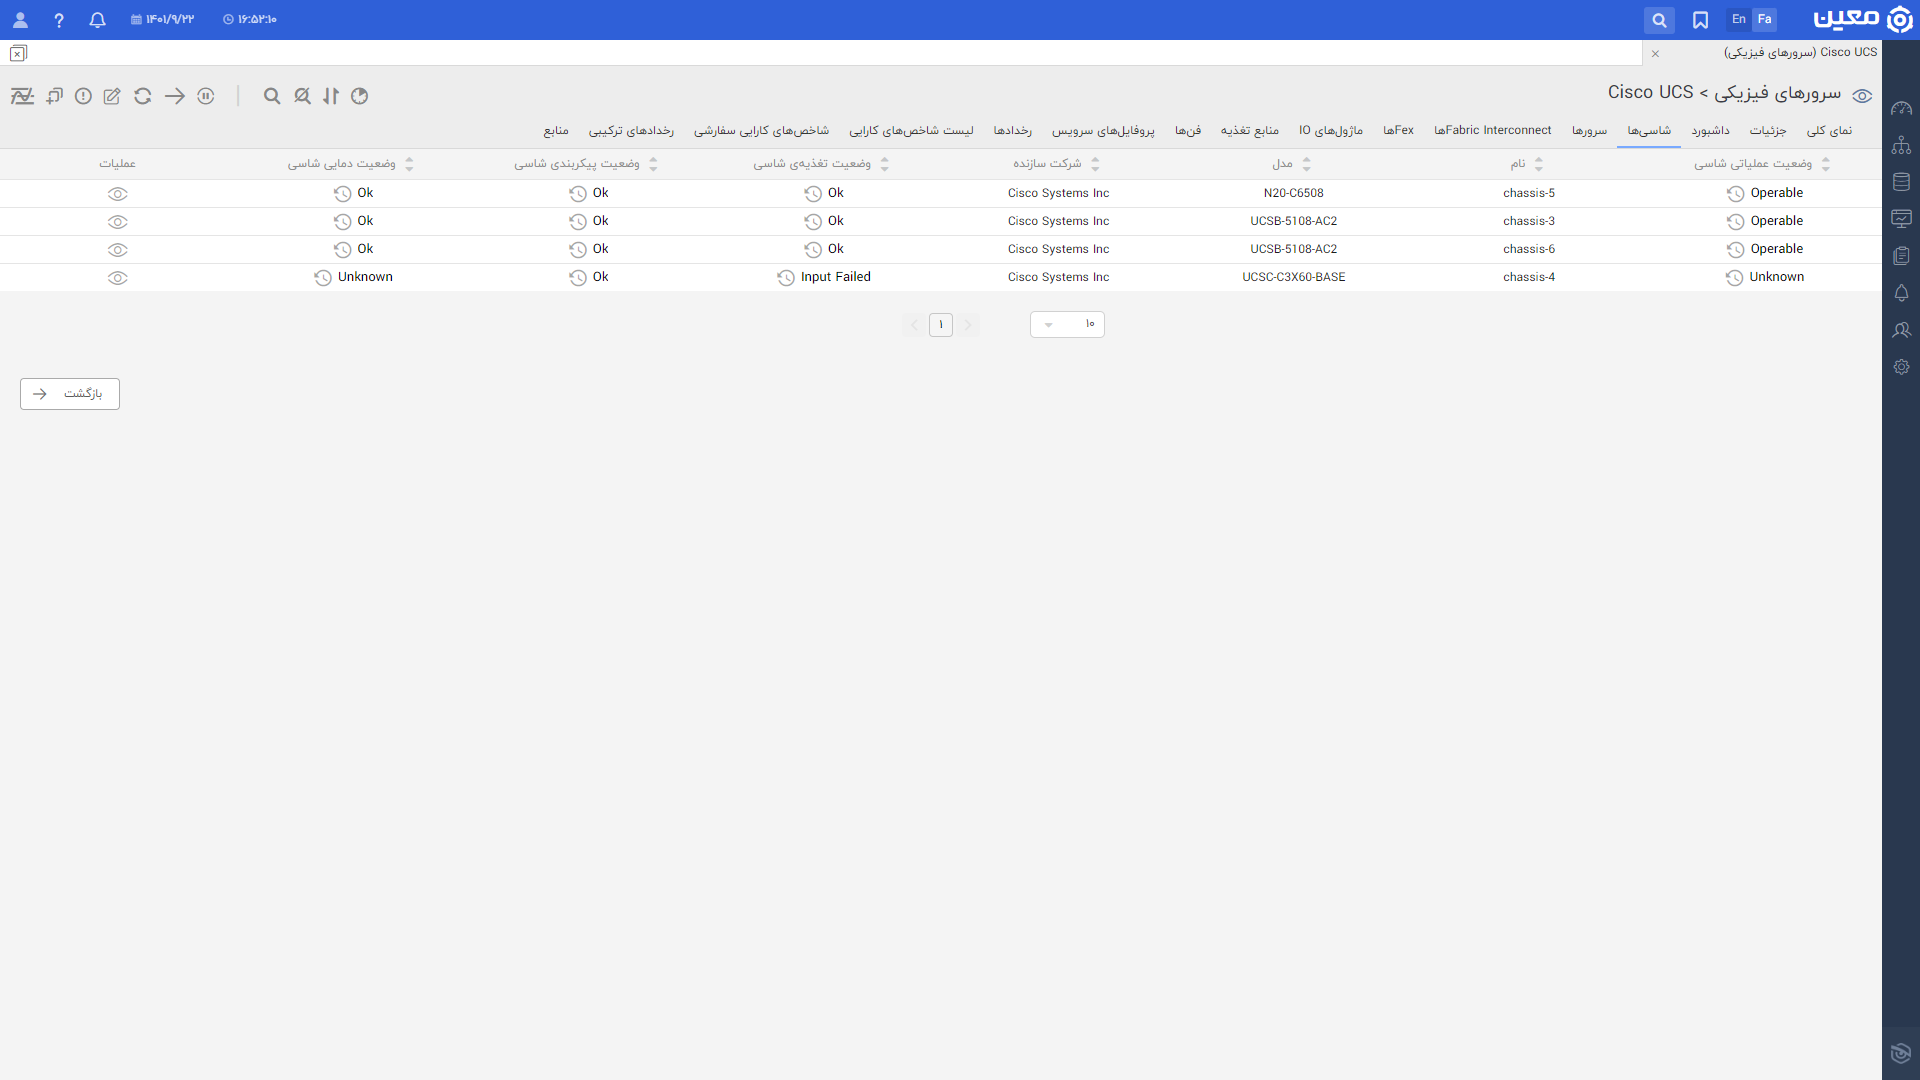Image resolution: width=1920 pixels, height=1080 pixels.
Task: Go to pagination page 1
Action: pos(941,325)
